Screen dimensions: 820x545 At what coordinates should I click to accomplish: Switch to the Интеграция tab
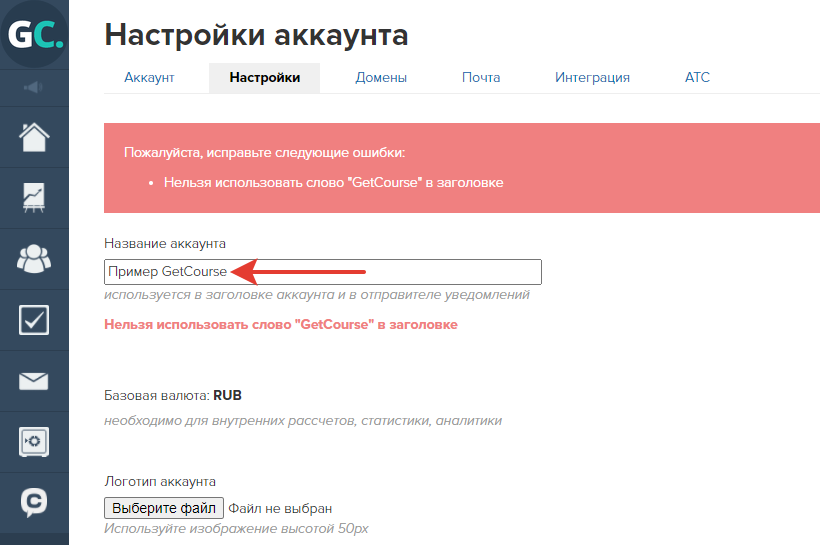(x=592, y=77)
